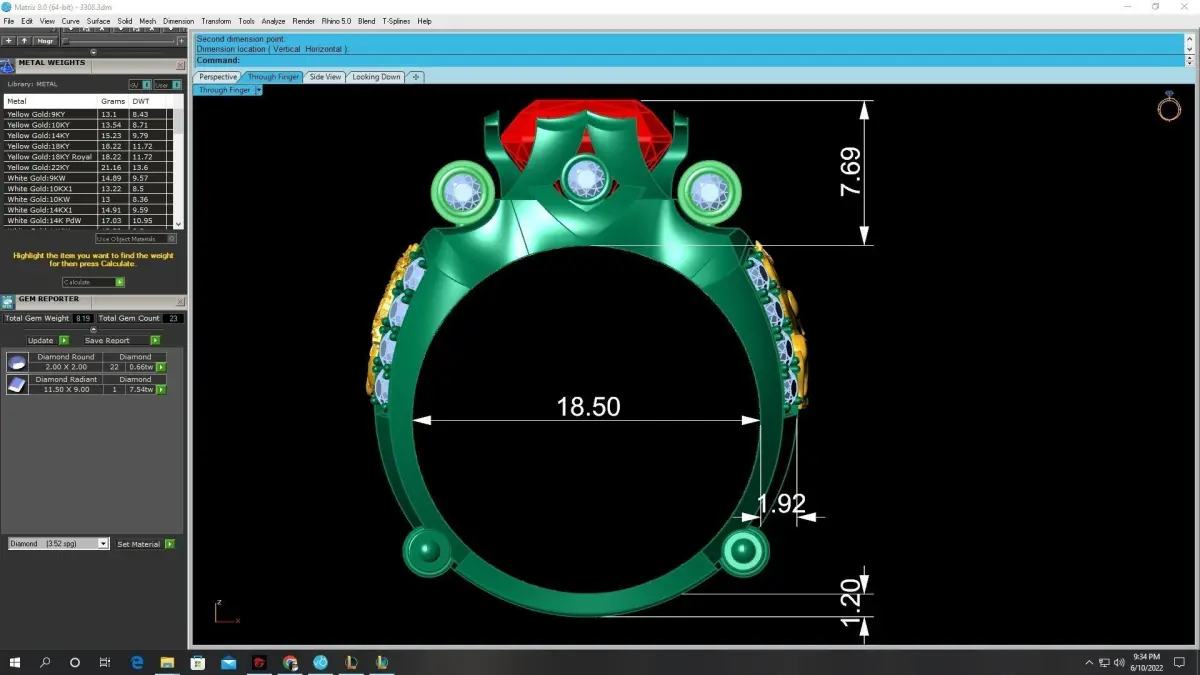Launch Microsoft Edge from the taskbar
Screen dimensions: 1200x675
pyautogui.click(x=137, y=662)
